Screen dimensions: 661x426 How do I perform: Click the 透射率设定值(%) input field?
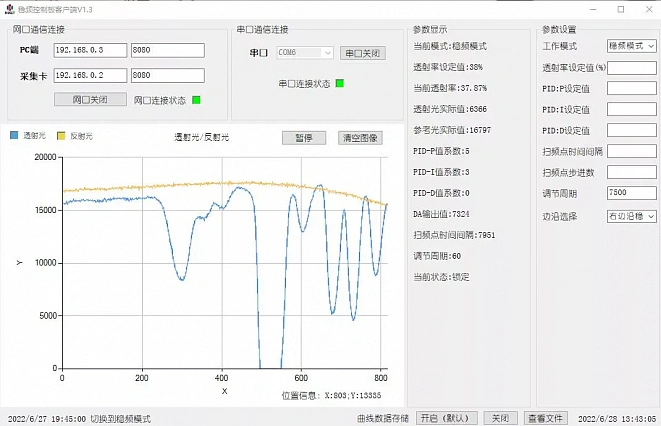[631, 67]
